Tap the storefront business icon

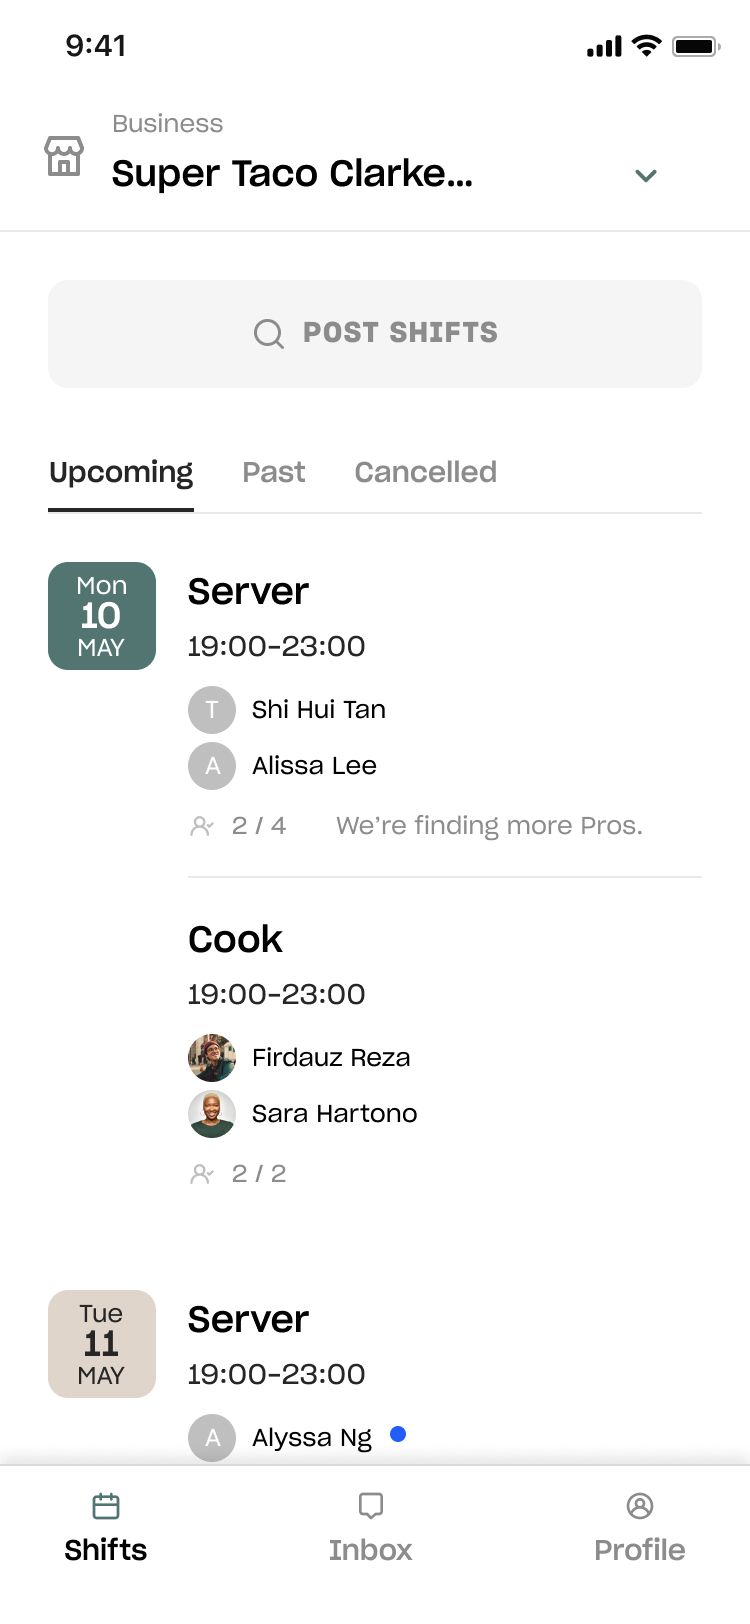tap(64, 157)
